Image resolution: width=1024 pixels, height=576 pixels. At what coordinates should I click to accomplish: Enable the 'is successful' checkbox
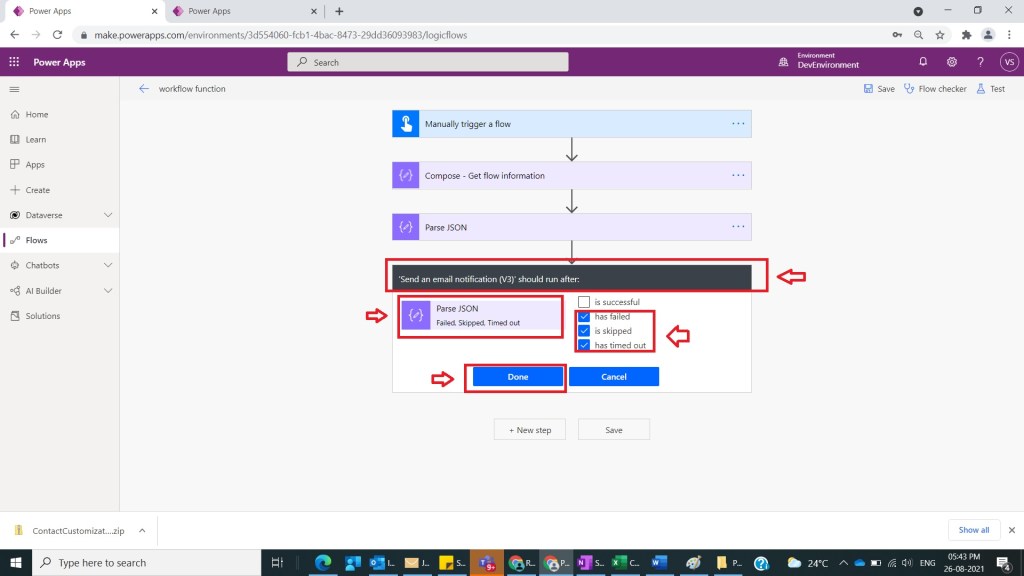(584, 302)
